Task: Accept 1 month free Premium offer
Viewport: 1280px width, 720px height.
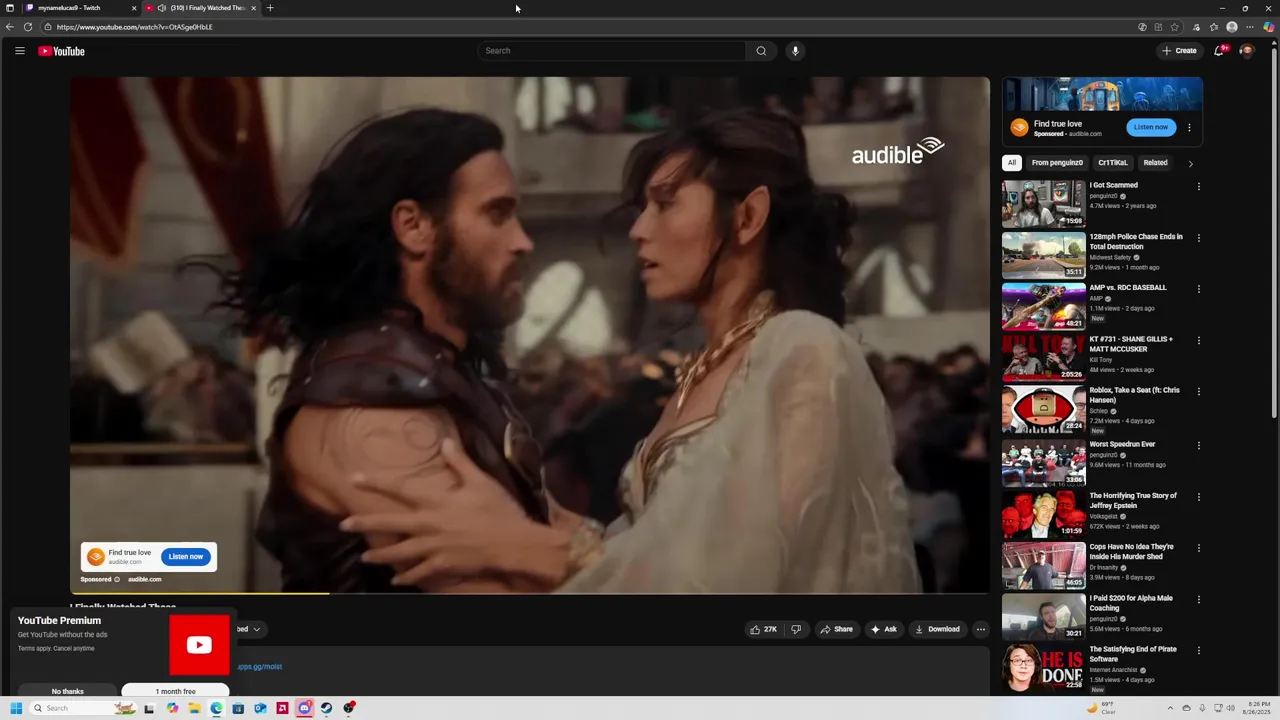Action: pos(175,691)
